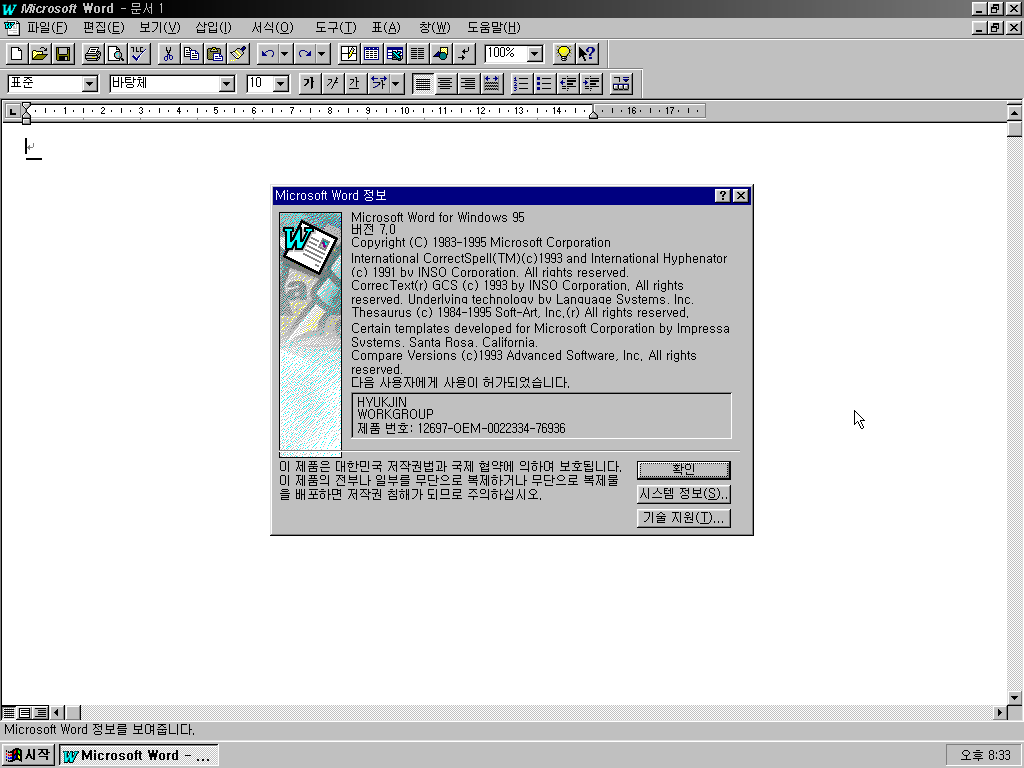Open the font size 10 dropdown
Screen dimensions: 1024x768
(x=281, y=84)
